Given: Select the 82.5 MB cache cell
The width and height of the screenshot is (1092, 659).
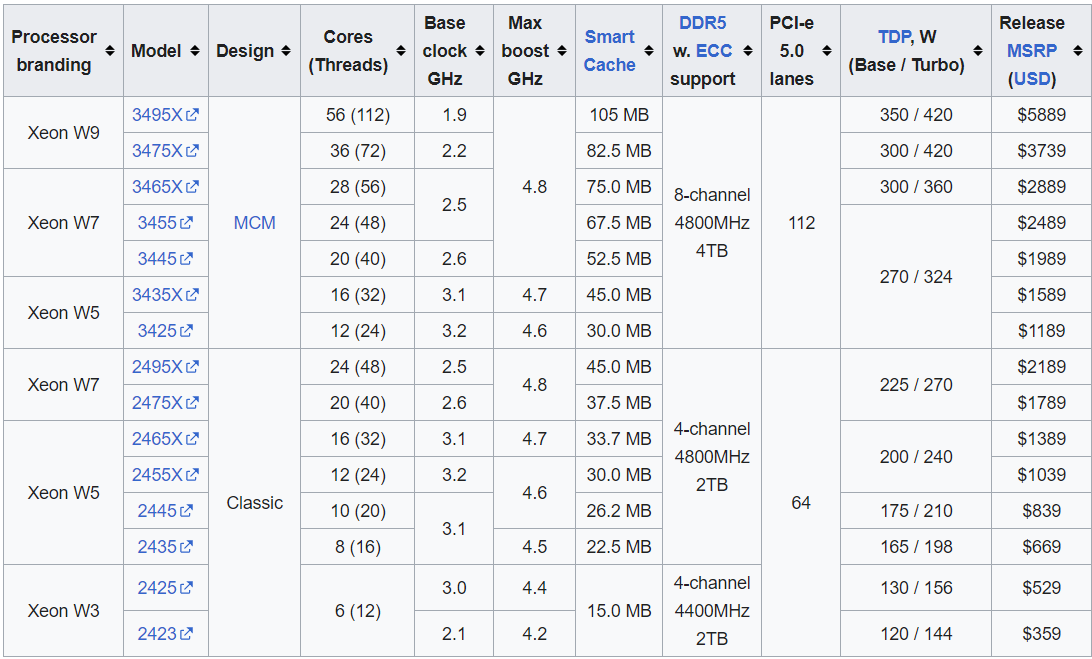Looking at the screenshot, I should coord(618,150).
